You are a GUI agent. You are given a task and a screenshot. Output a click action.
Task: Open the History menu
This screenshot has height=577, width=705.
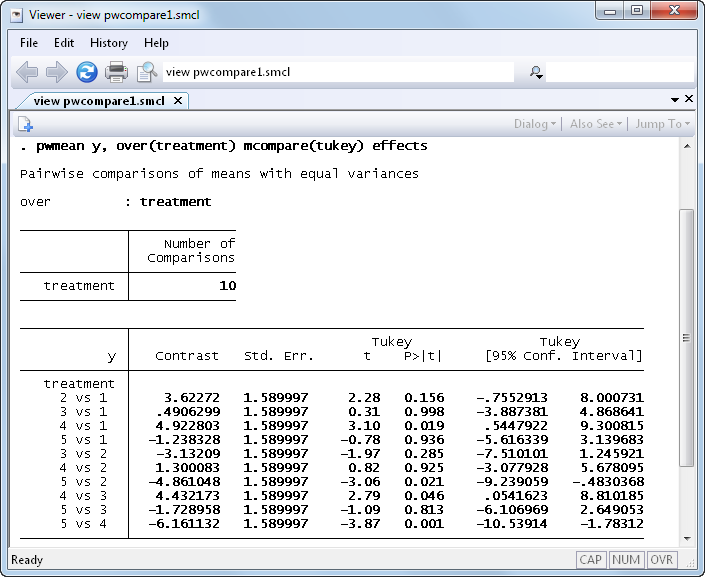click(x=109, y=43)
